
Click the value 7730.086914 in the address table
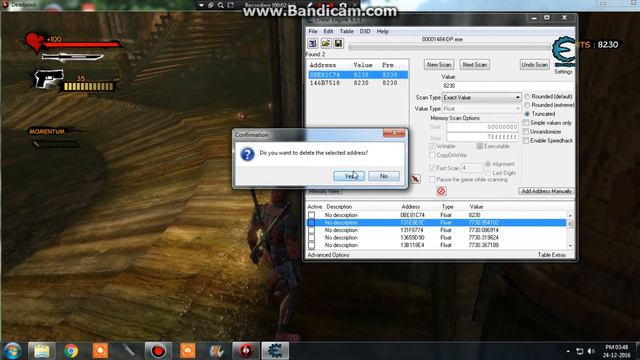(483, 230)
